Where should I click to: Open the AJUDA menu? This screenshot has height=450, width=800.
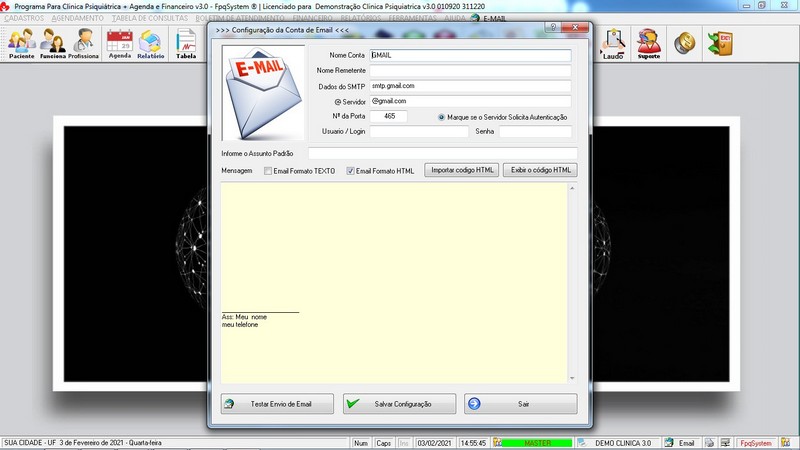pos(455,18)
